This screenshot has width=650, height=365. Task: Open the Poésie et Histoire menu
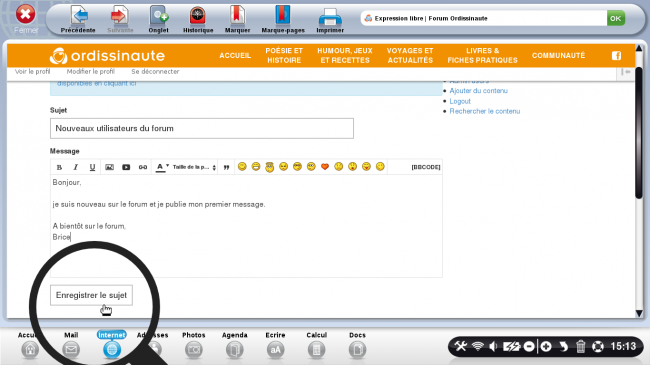(284, 56)
